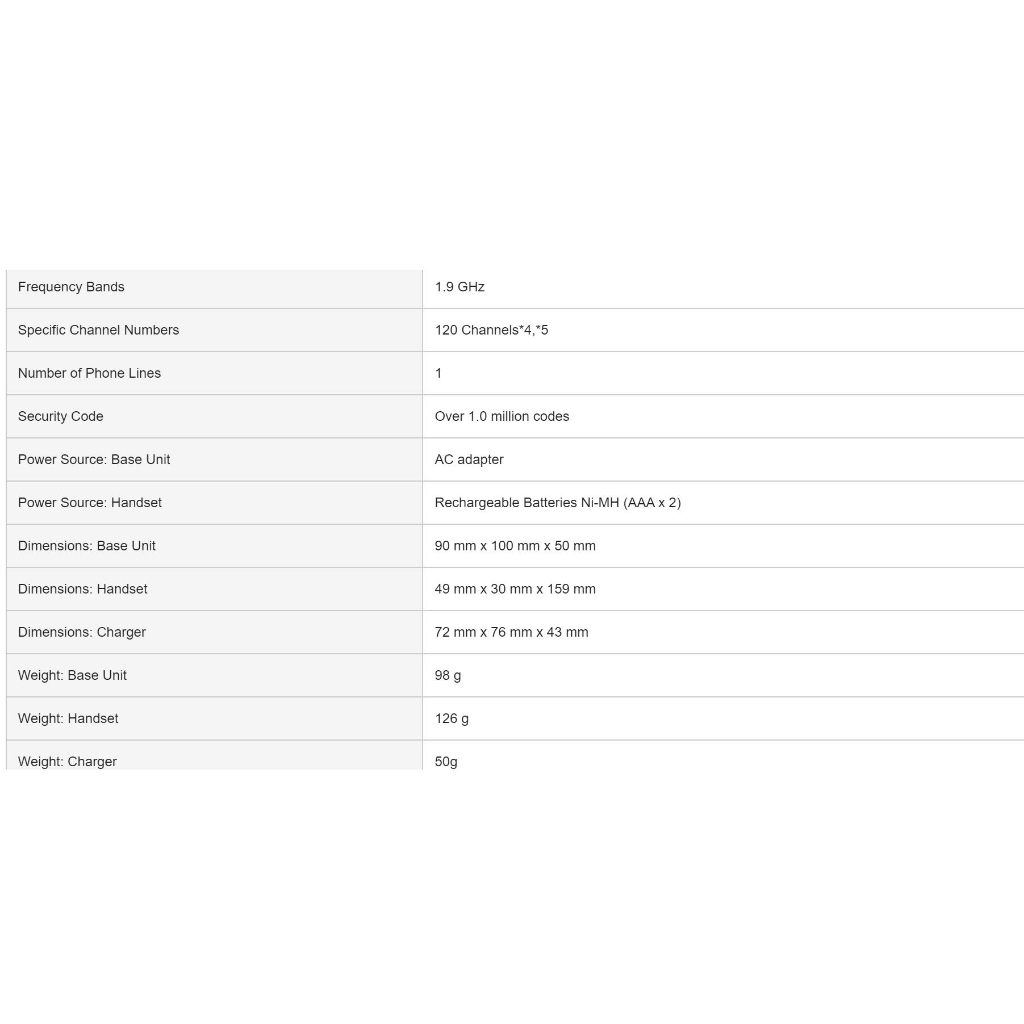Click the Frequency Bands label cell
The height and width of the screenshot is (1024, 1024).
coord(71,287)
